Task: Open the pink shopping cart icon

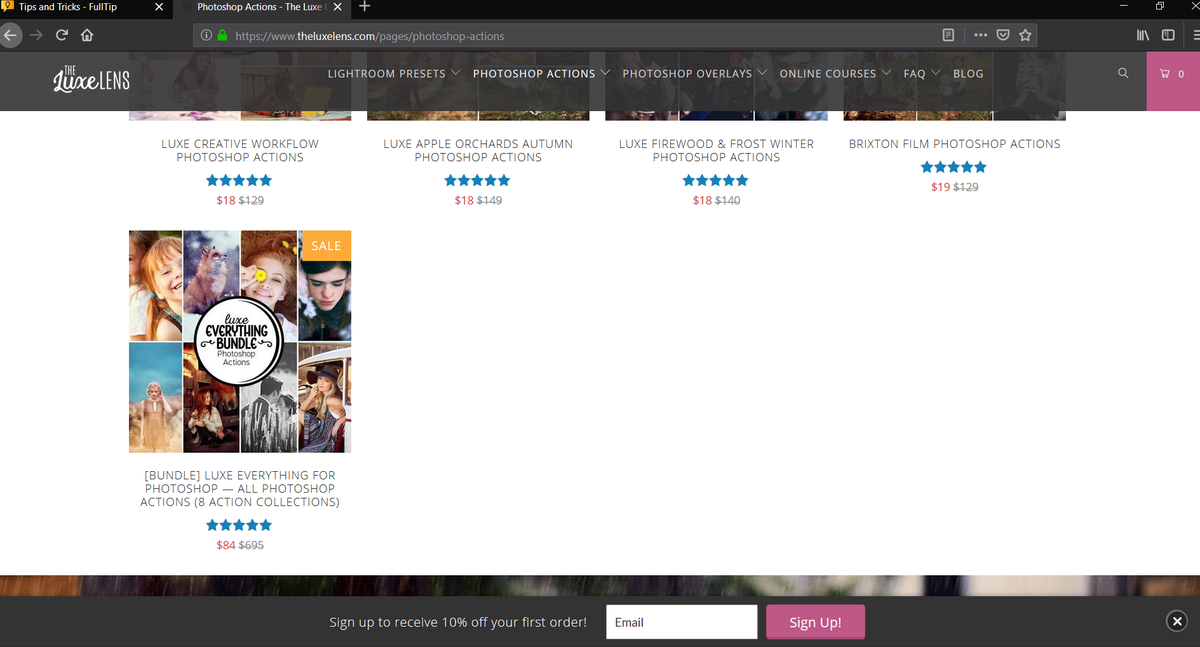Action: tap(1173, 74)
